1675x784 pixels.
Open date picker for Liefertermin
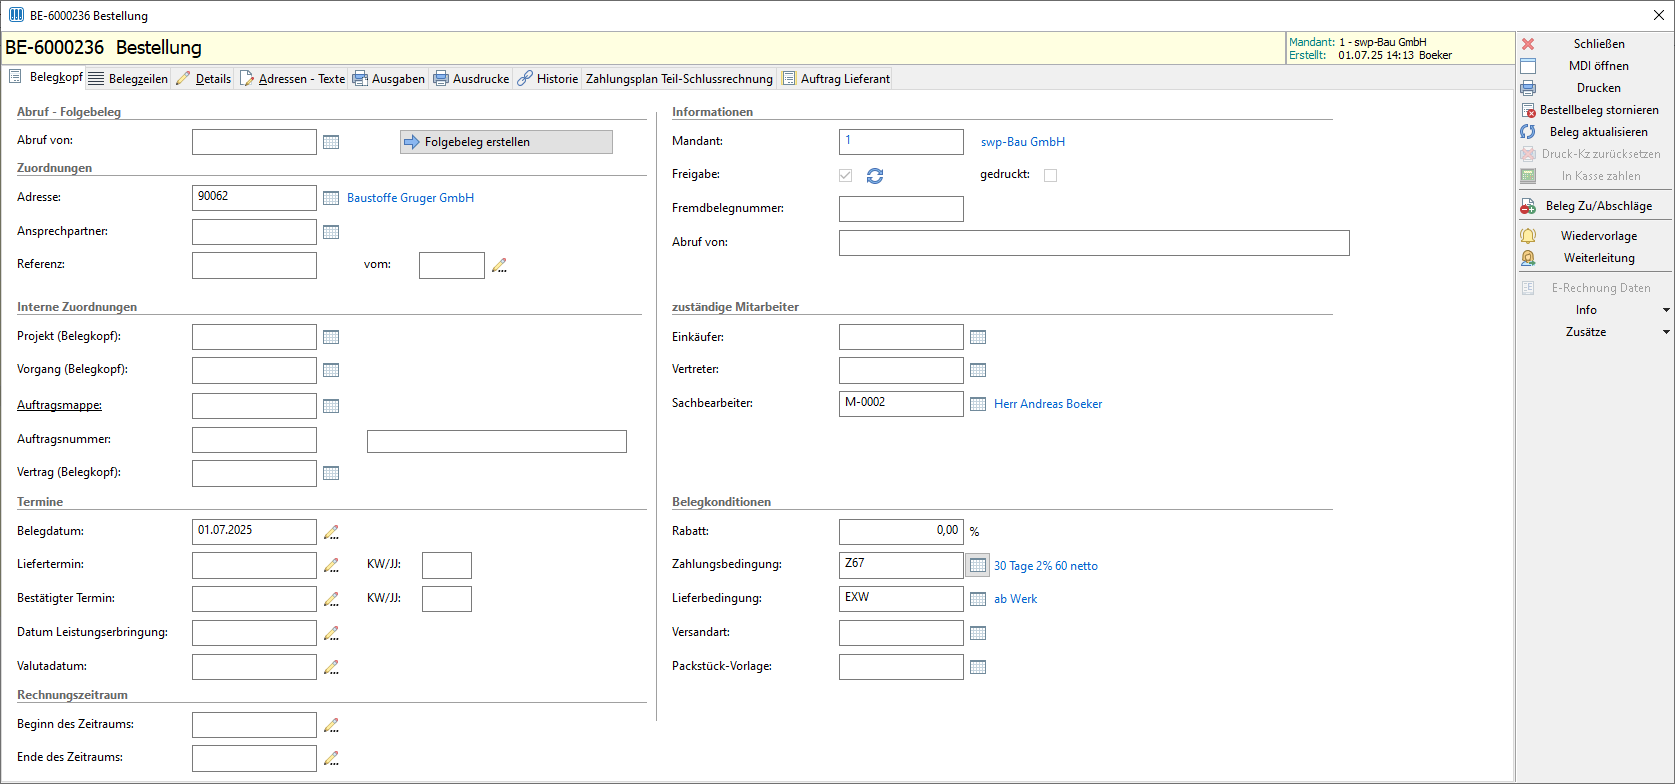(x=331, y=565)
